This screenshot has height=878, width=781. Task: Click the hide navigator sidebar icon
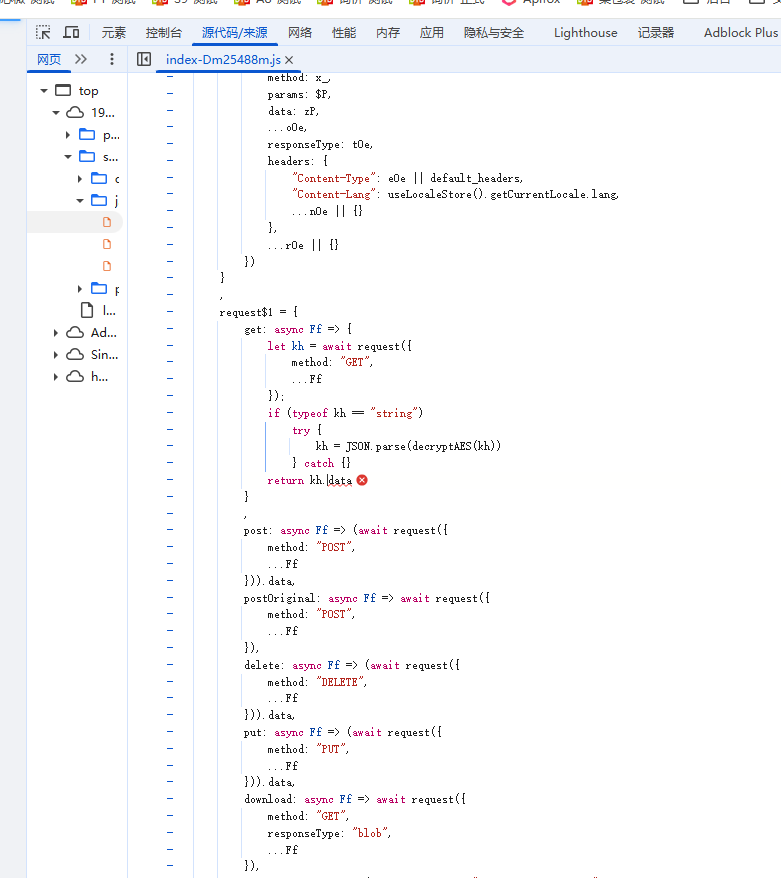click(x=144, y=60)
